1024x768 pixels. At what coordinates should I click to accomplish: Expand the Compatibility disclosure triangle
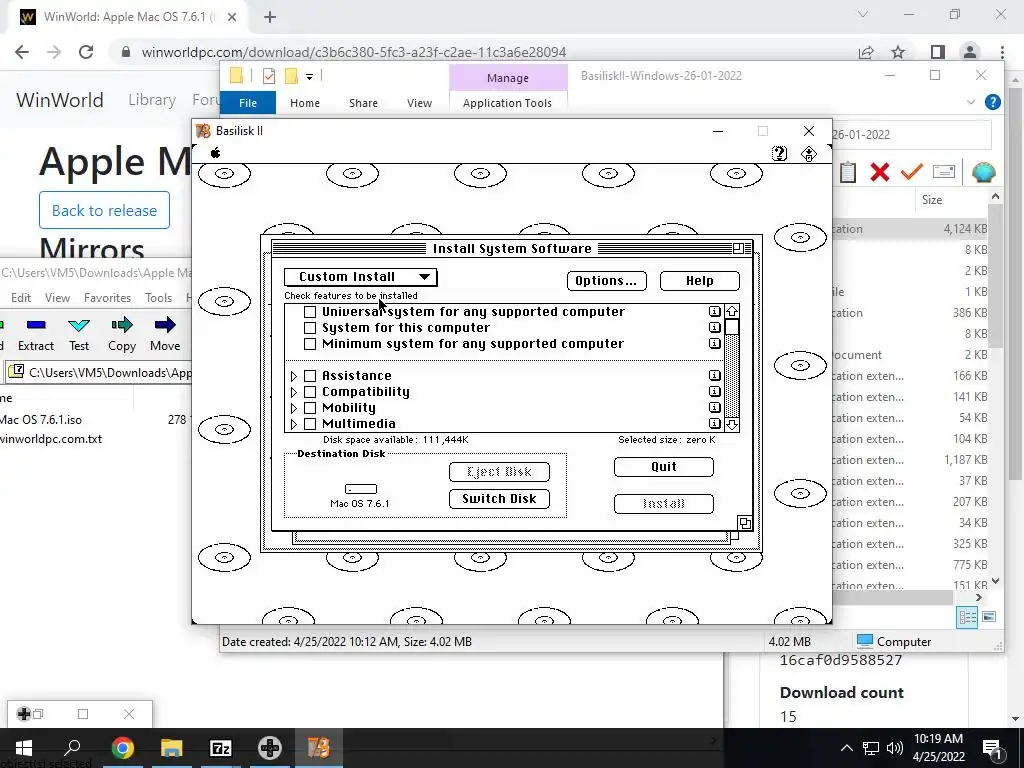pyautogui.click(x=294, y=392)
